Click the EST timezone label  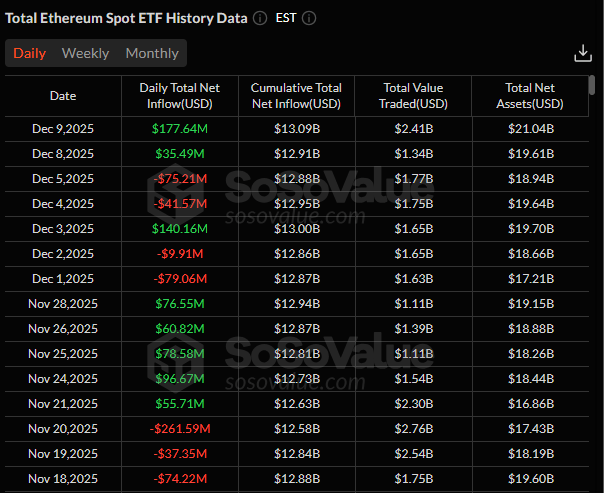coord(286,18)
